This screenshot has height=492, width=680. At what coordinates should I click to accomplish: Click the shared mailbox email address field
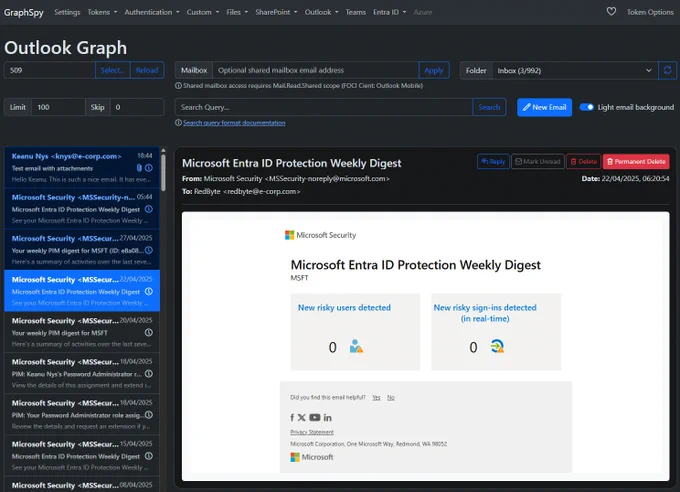(316, 70)
